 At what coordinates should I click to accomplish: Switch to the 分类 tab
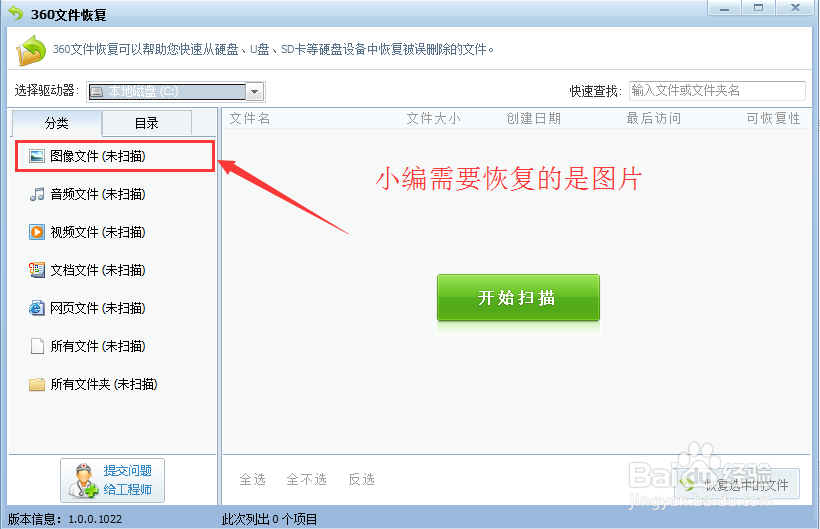coord(56,123)
